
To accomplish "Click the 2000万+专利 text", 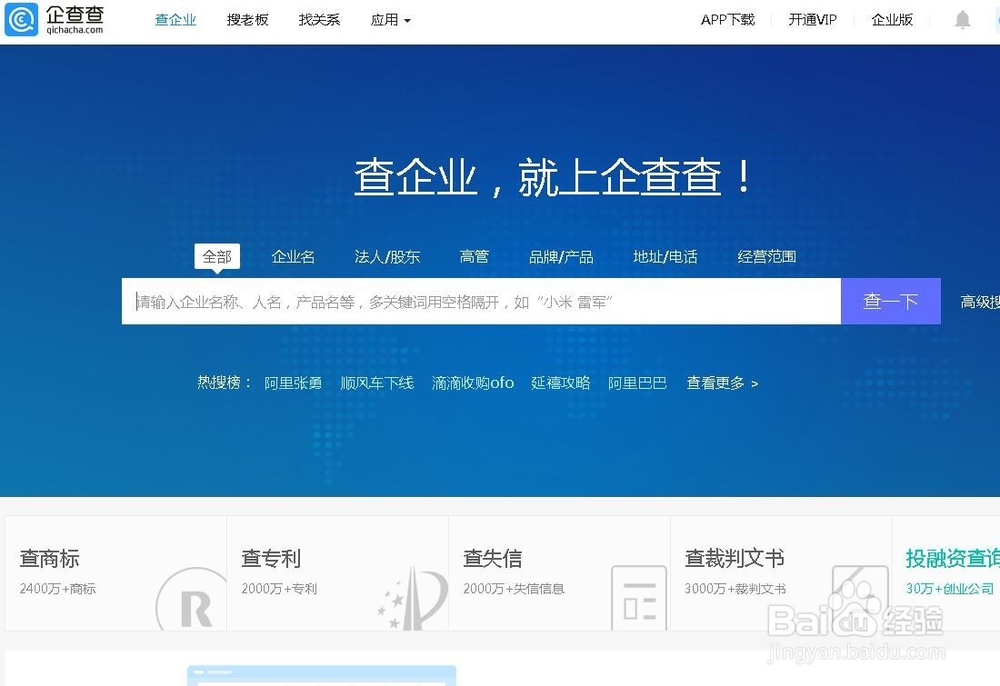I will click(279, 588).
